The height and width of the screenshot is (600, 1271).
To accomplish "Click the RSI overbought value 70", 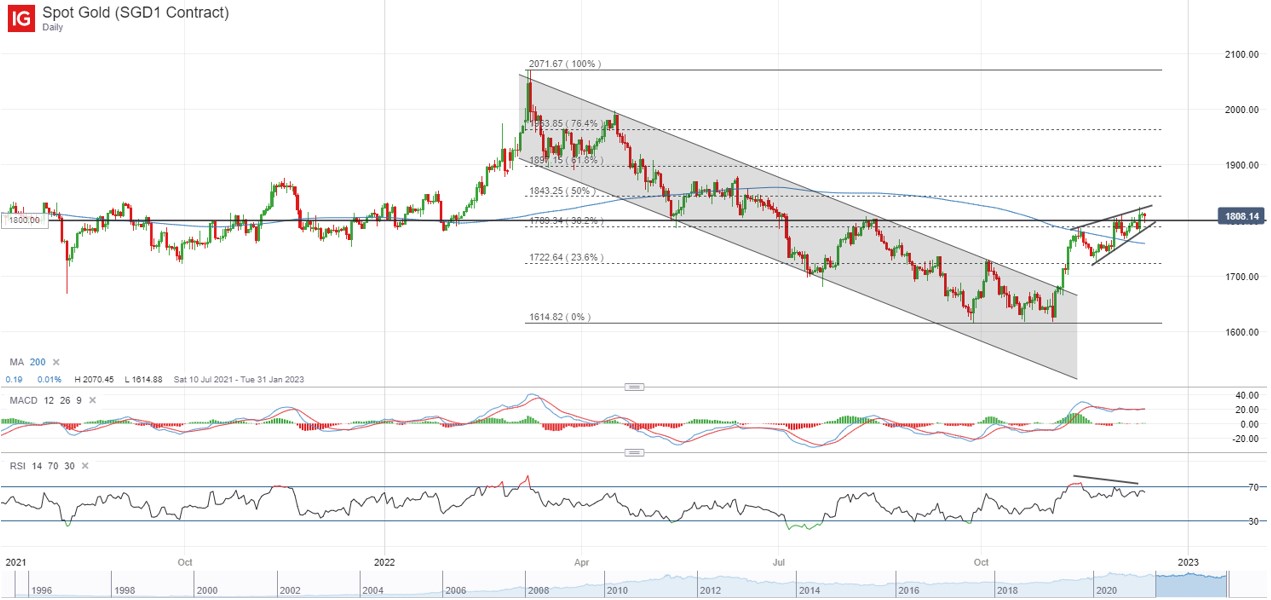I will [51, 466].
